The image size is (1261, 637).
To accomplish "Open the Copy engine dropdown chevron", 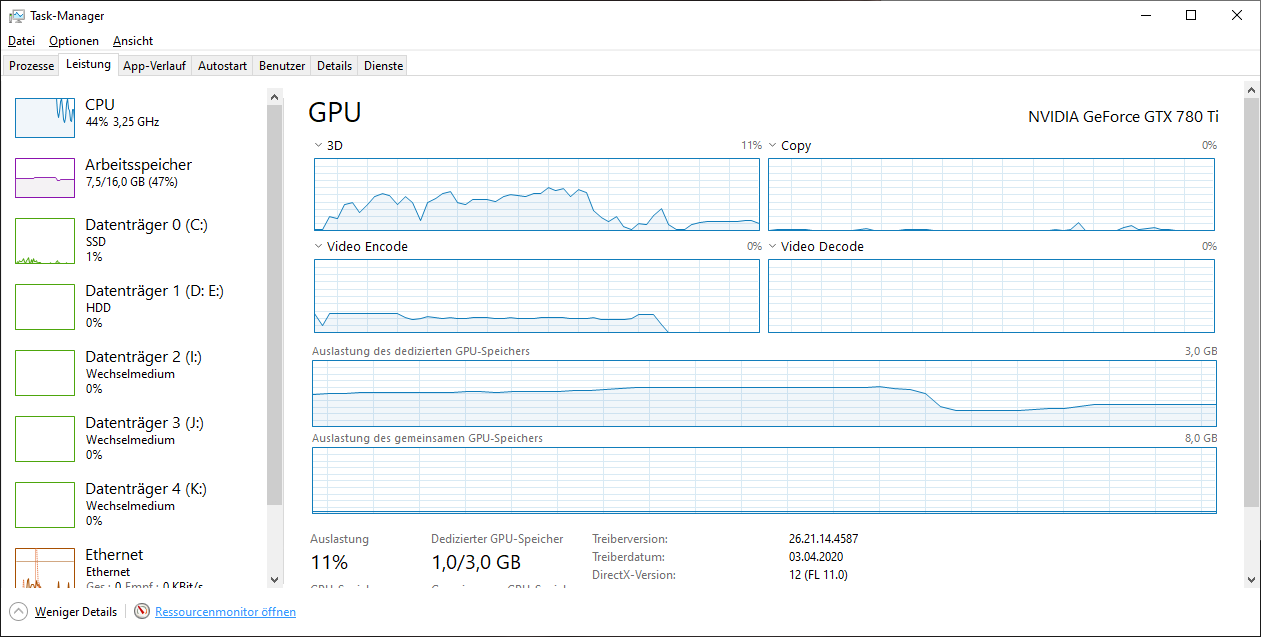I will 772,146.
